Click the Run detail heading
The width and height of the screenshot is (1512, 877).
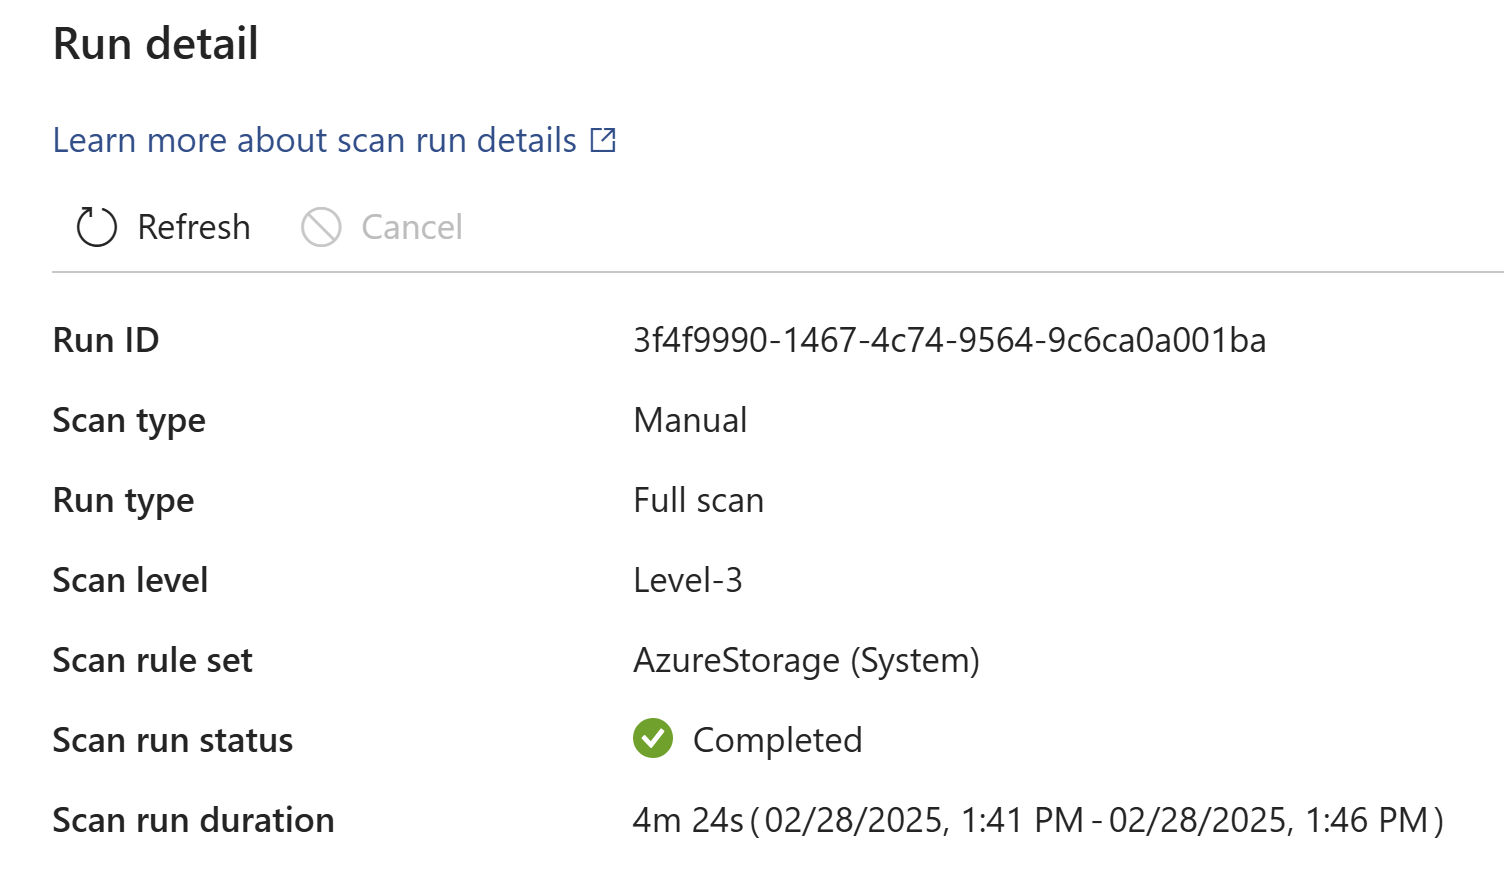155,43
